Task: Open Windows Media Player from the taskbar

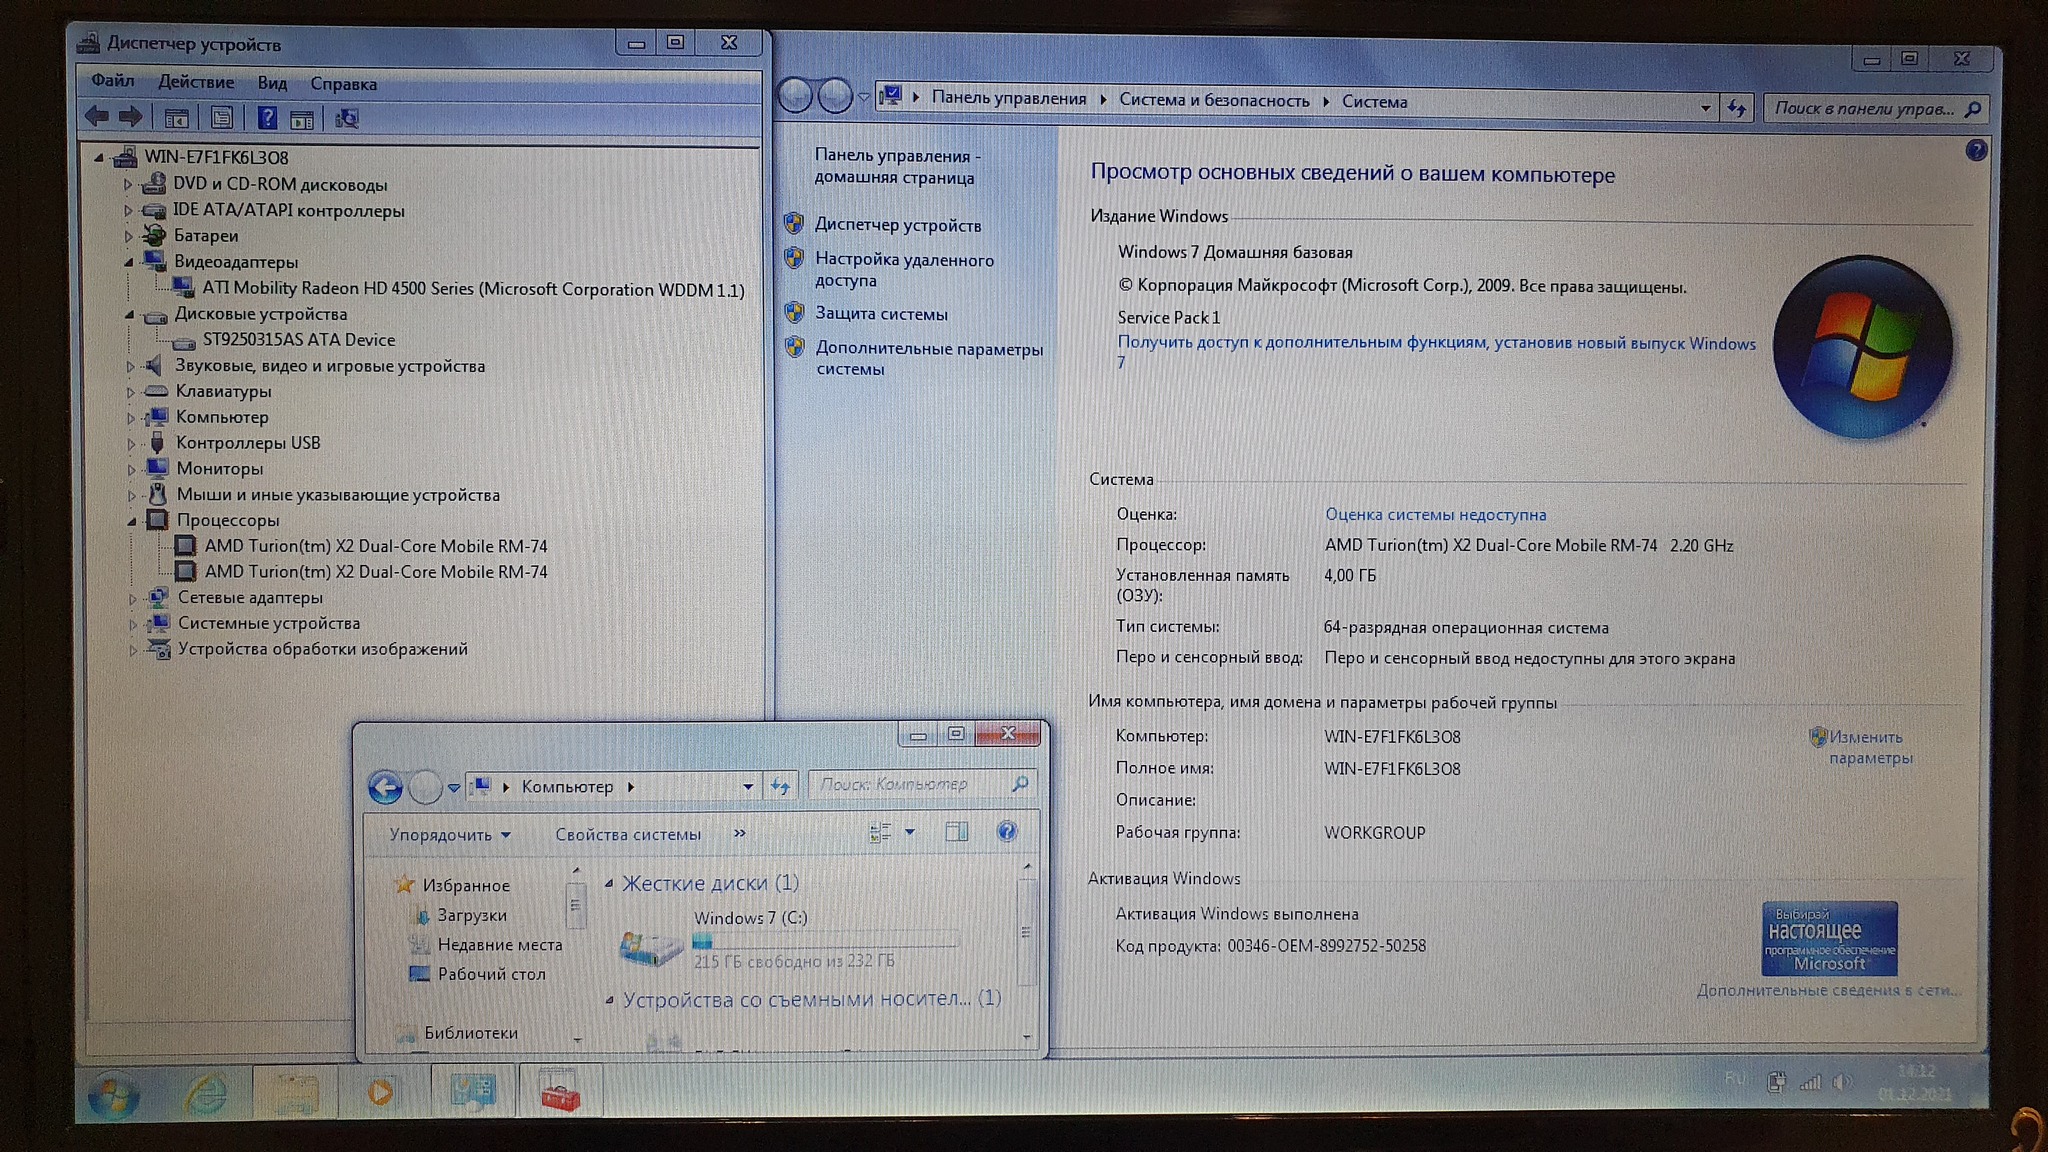Action: pyautogui.click(x=380, y=1092)
